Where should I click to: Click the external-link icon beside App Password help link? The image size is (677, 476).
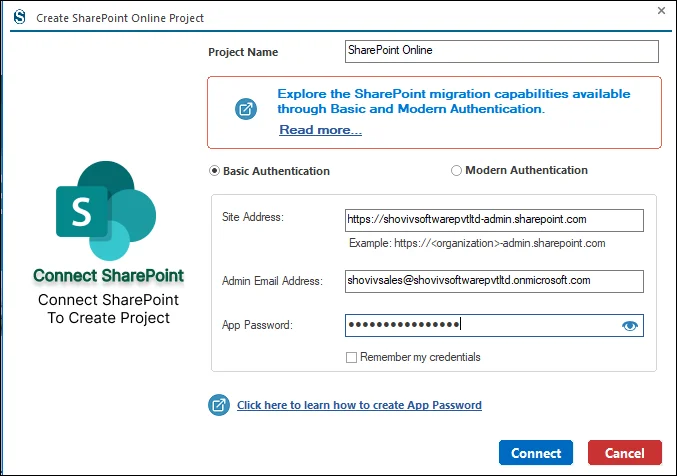(219, 405)
